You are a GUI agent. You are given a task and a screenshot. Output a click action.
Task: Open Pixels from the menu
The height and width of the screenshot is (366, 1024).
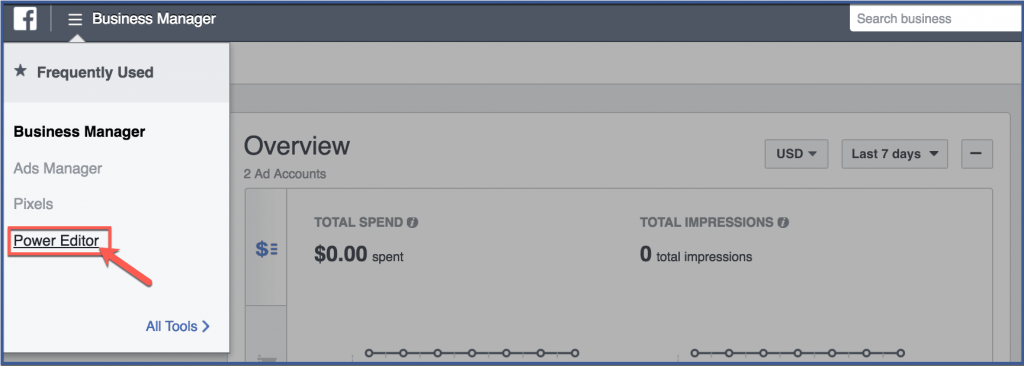tap(33, 204)
